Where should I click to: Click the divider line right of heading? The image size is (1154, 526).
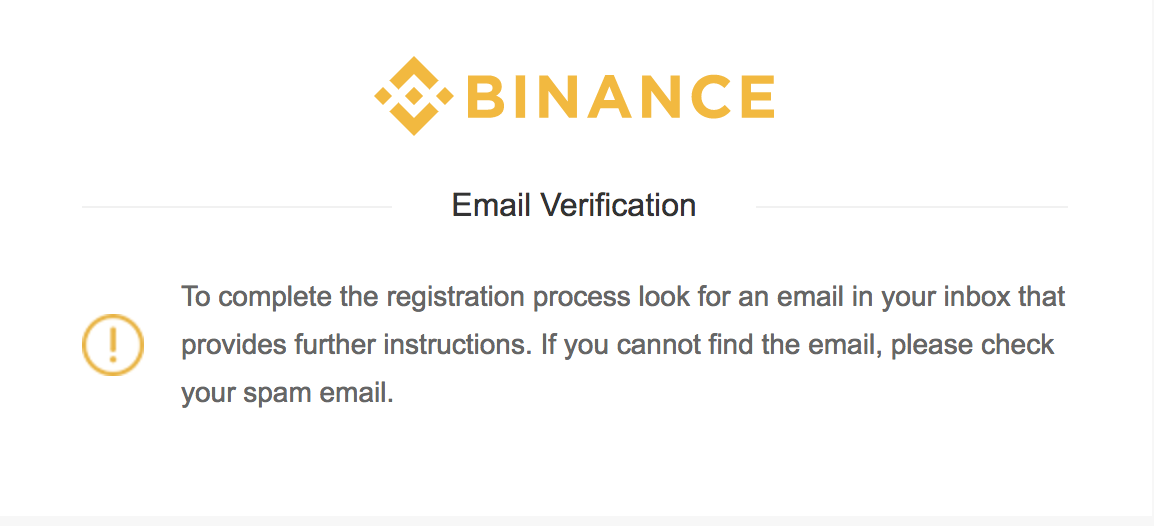pos(911,207)
